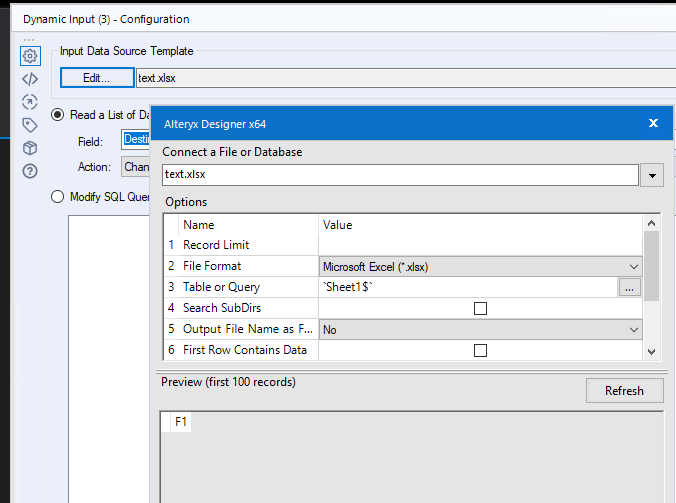Click the text.xlsx file path field
Screen dimensions: 676x503
(x=400, y=175)
